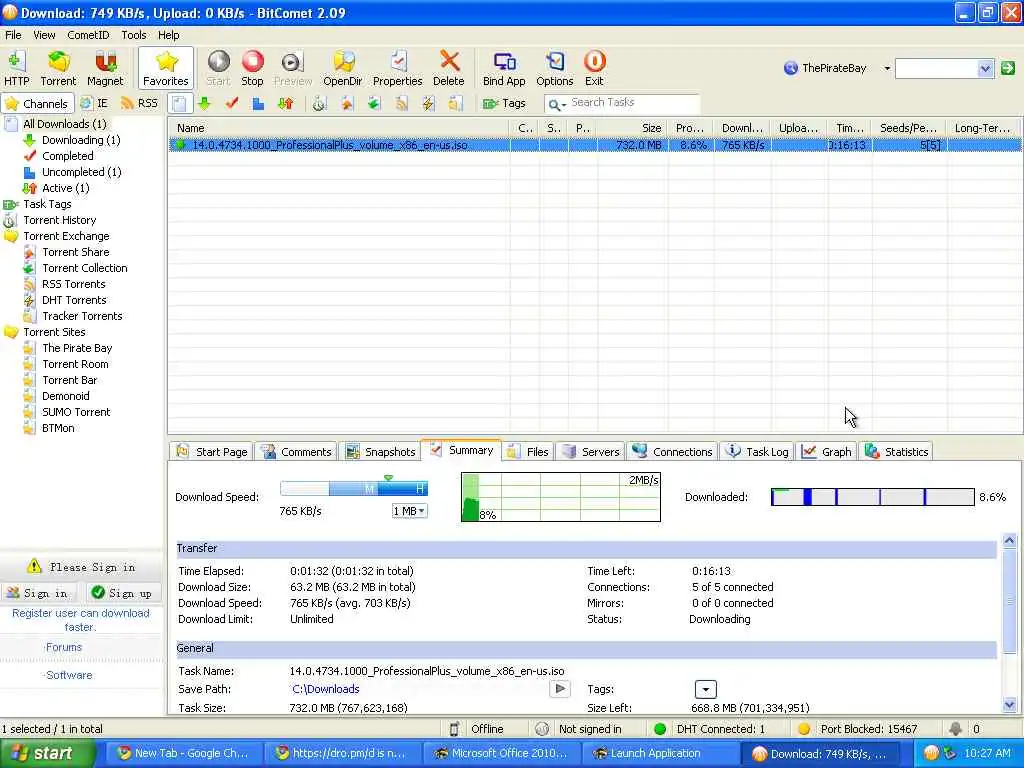Open the download directory with OpenDir
1024x768 pixels.
coord(342,69)
